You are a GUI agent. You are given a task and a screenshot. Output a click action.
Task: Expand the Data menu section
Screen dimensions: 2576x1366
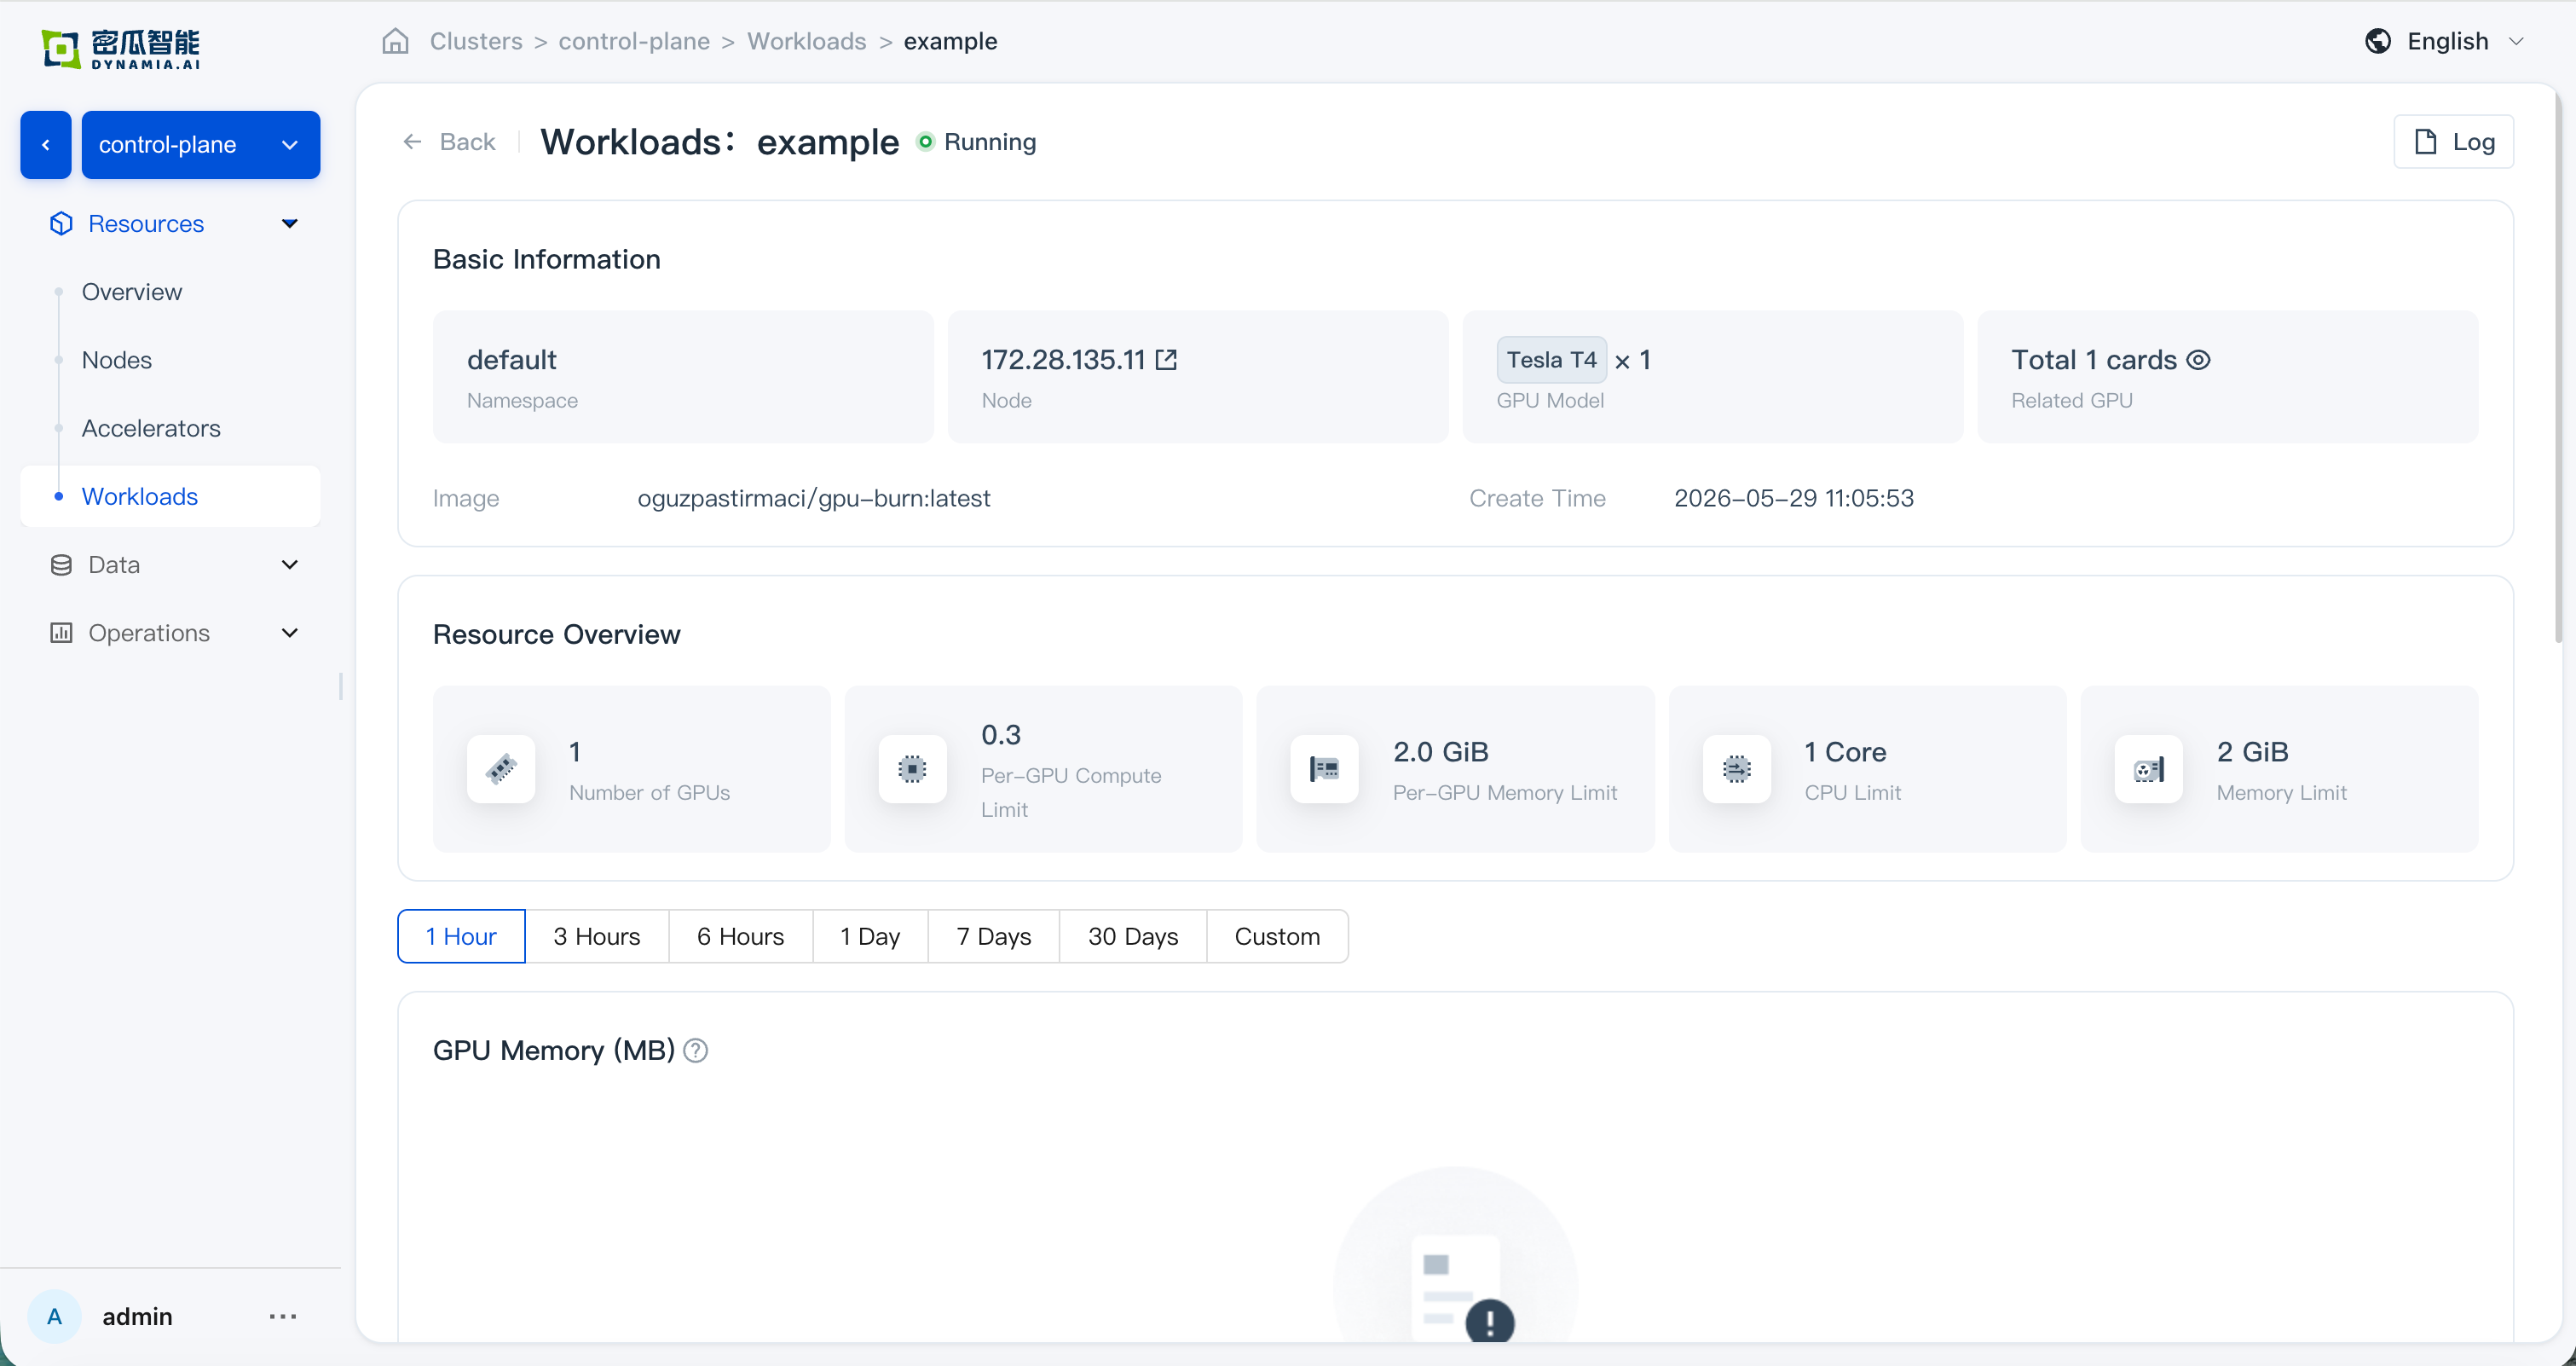[x=290, y=565]
